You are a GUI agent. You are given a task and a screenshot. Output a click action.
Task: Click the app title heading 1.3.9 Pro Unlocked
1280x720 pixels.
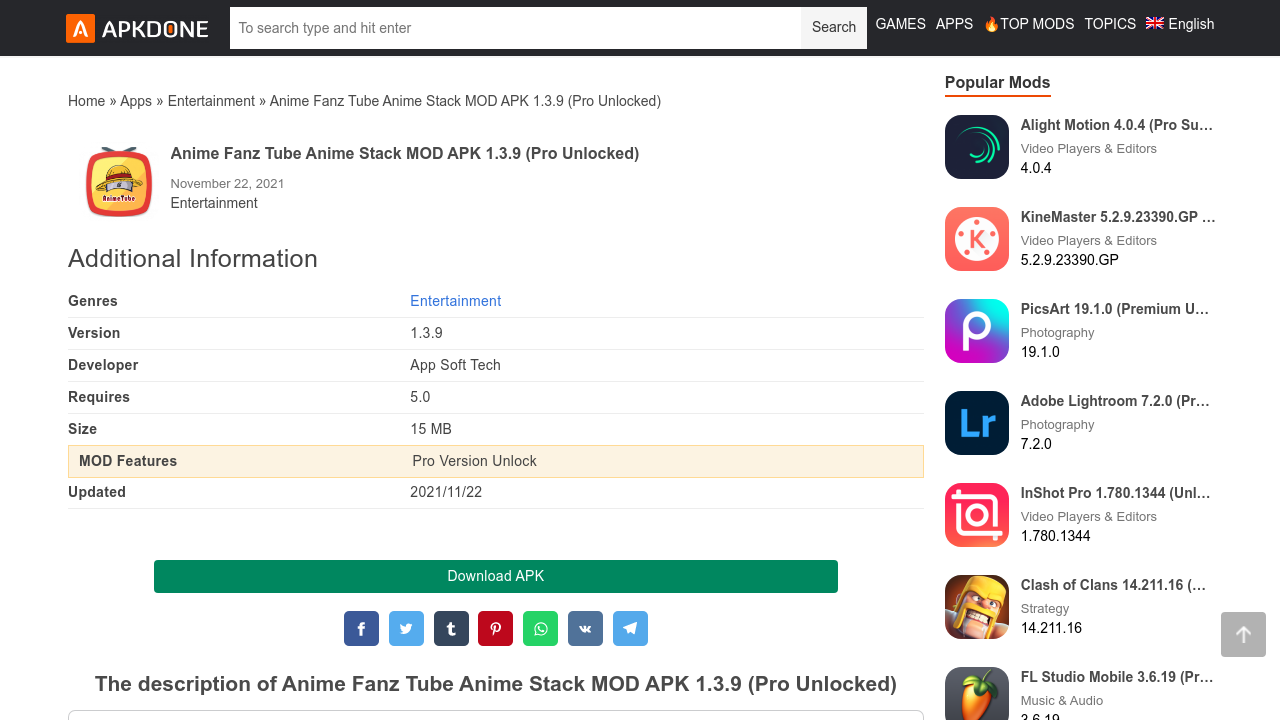(x=405, y=154)
